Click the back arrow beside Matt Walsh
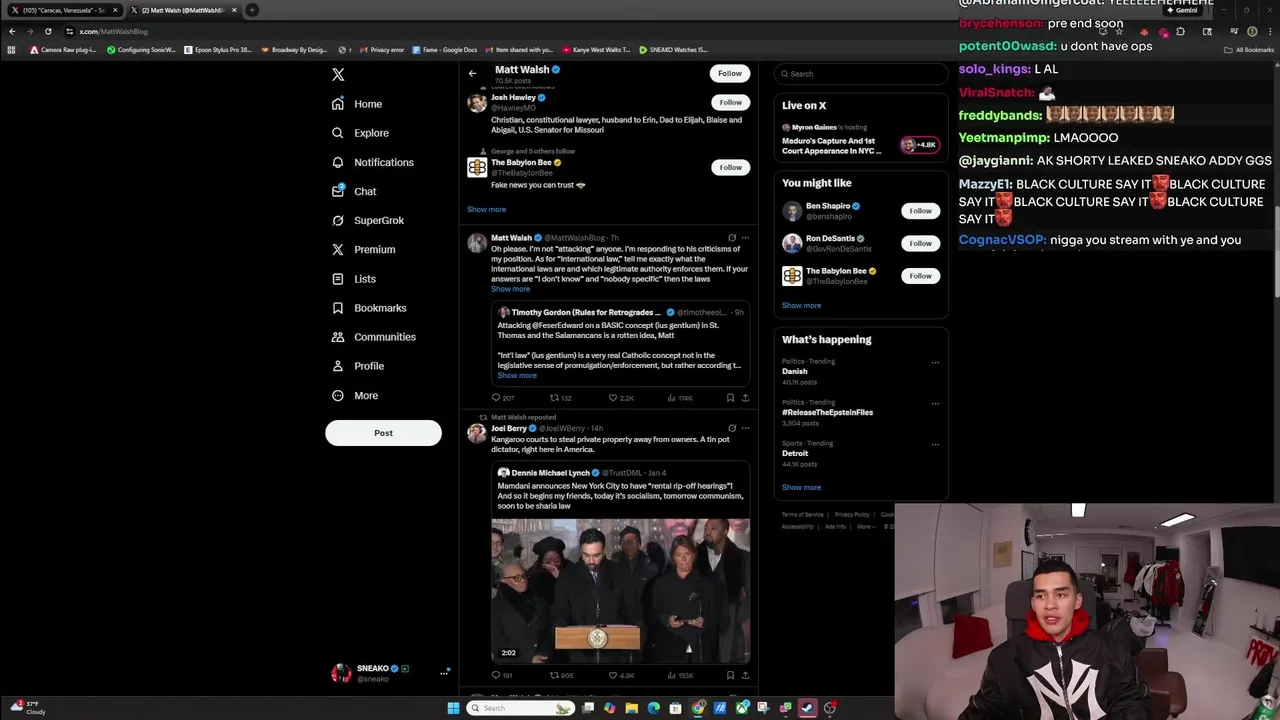Screen dimensions: 1280x720 472,73
